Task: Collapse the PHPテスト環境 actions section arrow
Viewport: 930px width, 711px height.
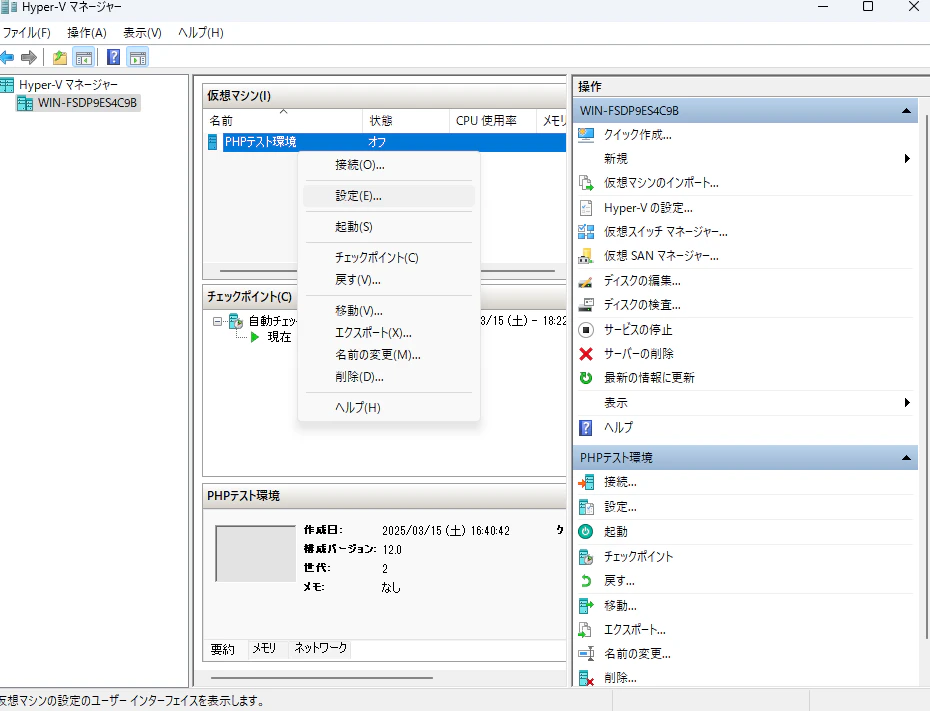Action: 906,458
